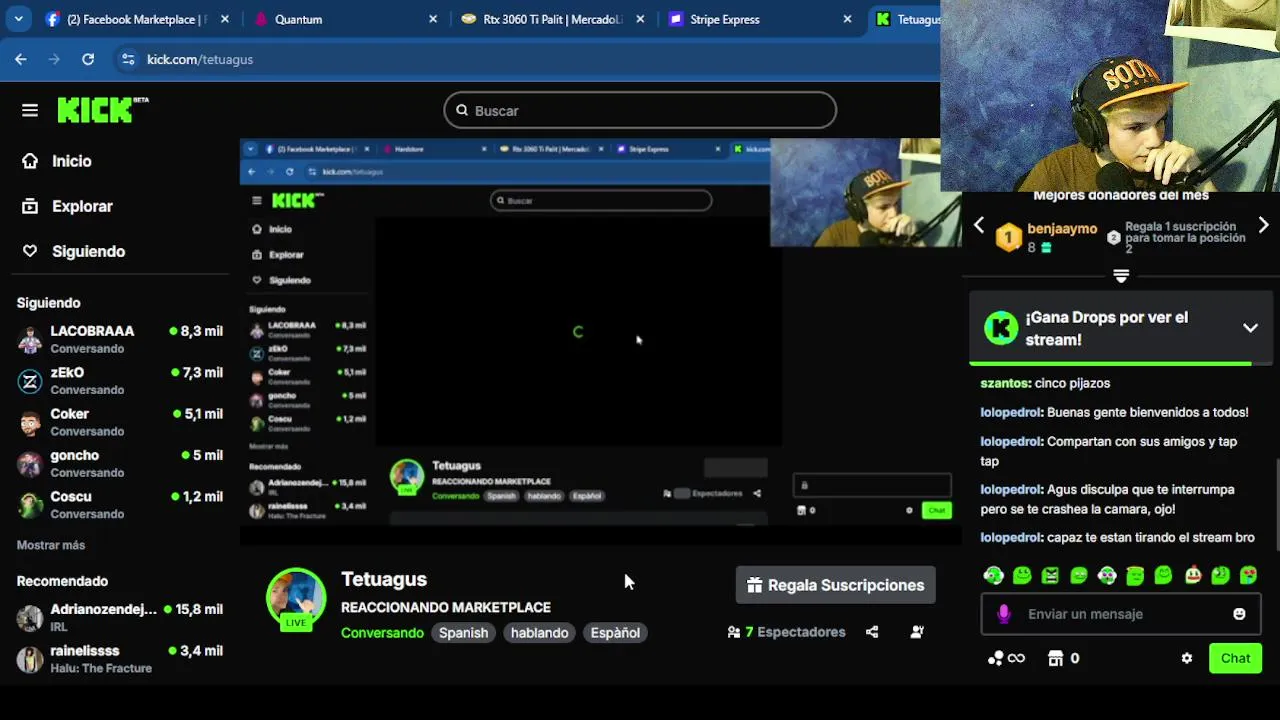Click goncho's avatar in sidebar

[x=31, y=464]
